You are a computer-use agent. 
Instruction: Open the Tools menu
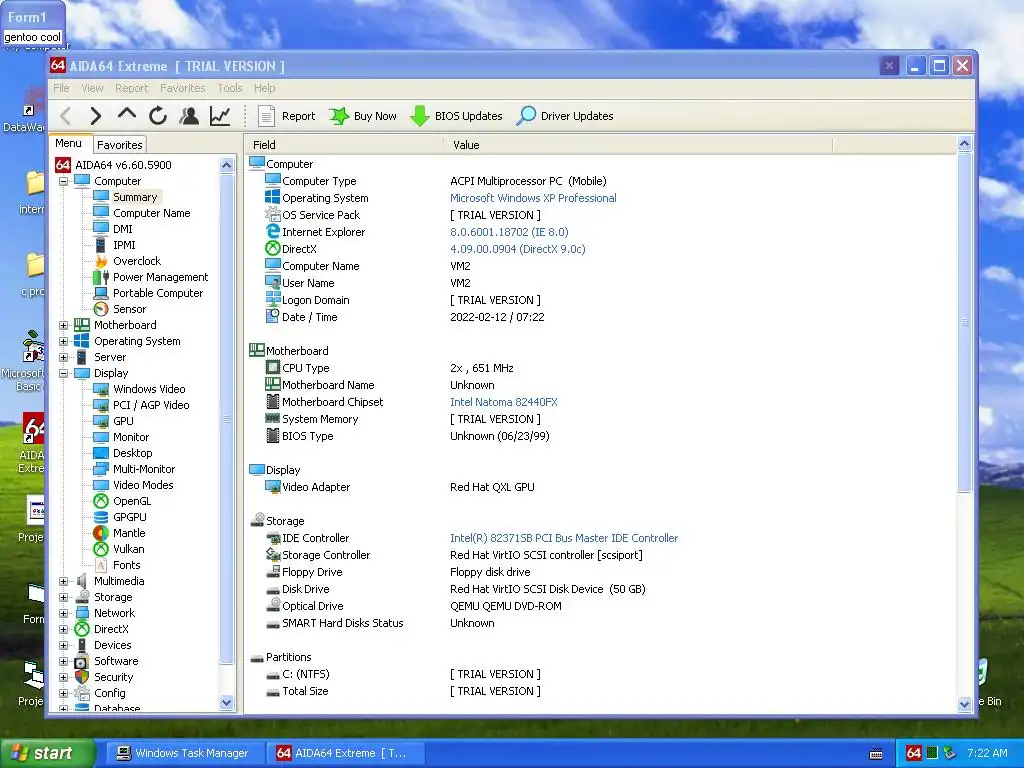tap(230, 88)
